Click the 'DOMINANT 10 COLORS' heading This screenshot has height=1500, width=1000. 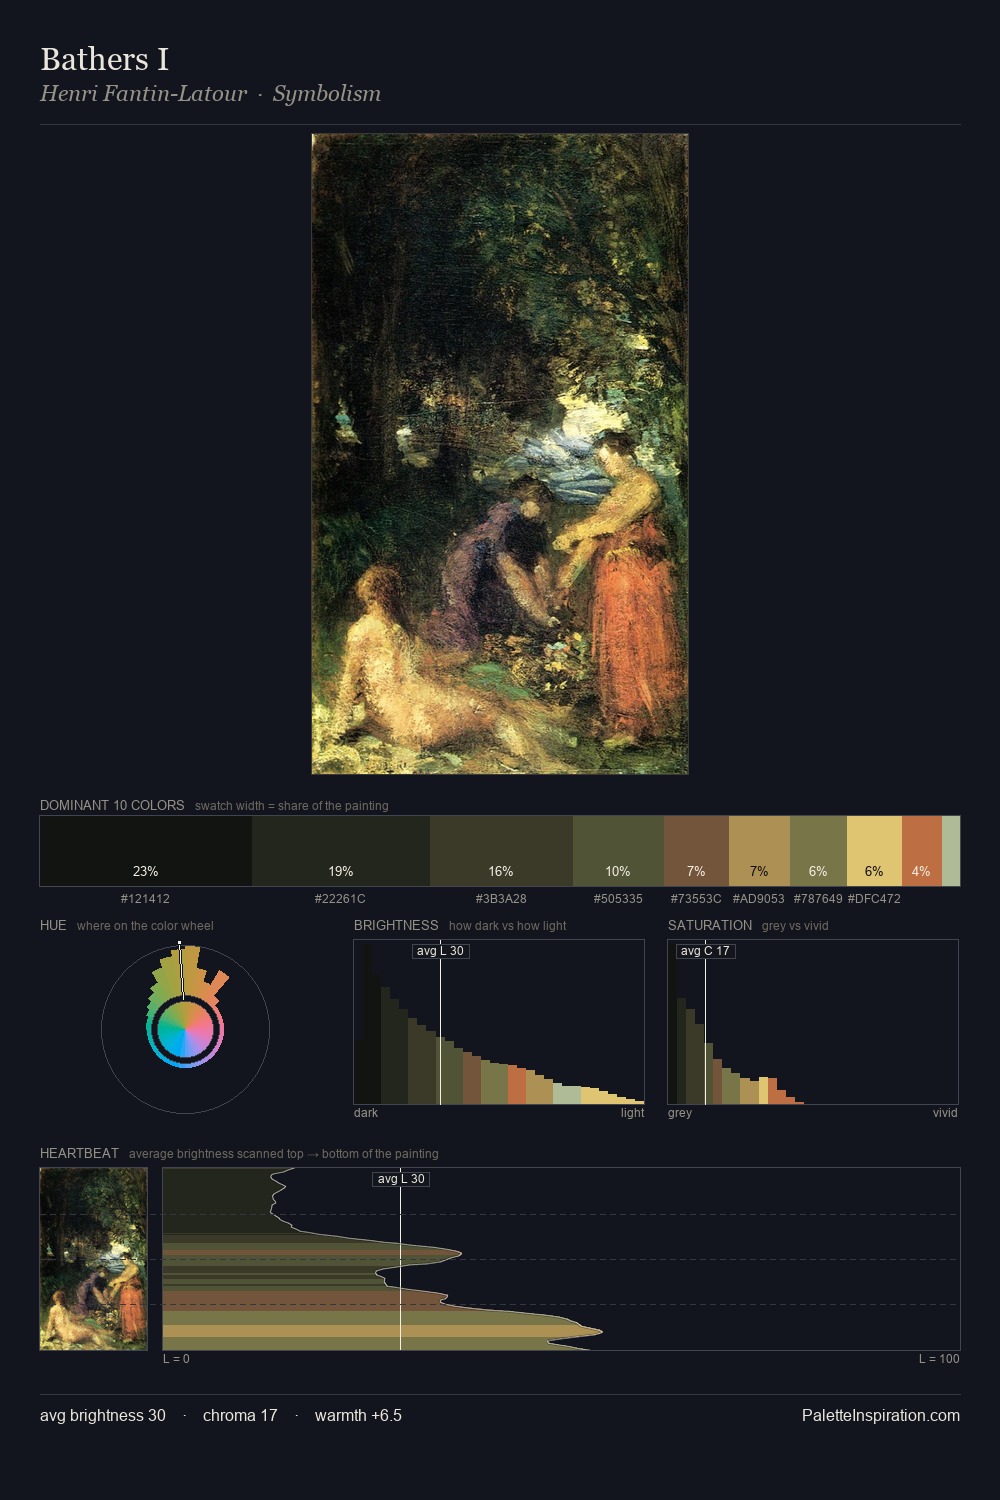pyautogui.click(x=112, y=805)
